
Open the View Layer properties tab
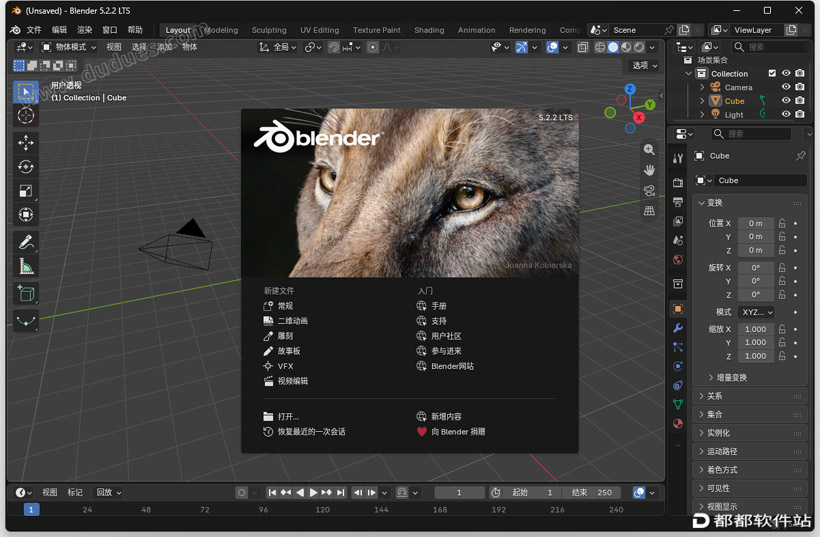coord(678,221)
